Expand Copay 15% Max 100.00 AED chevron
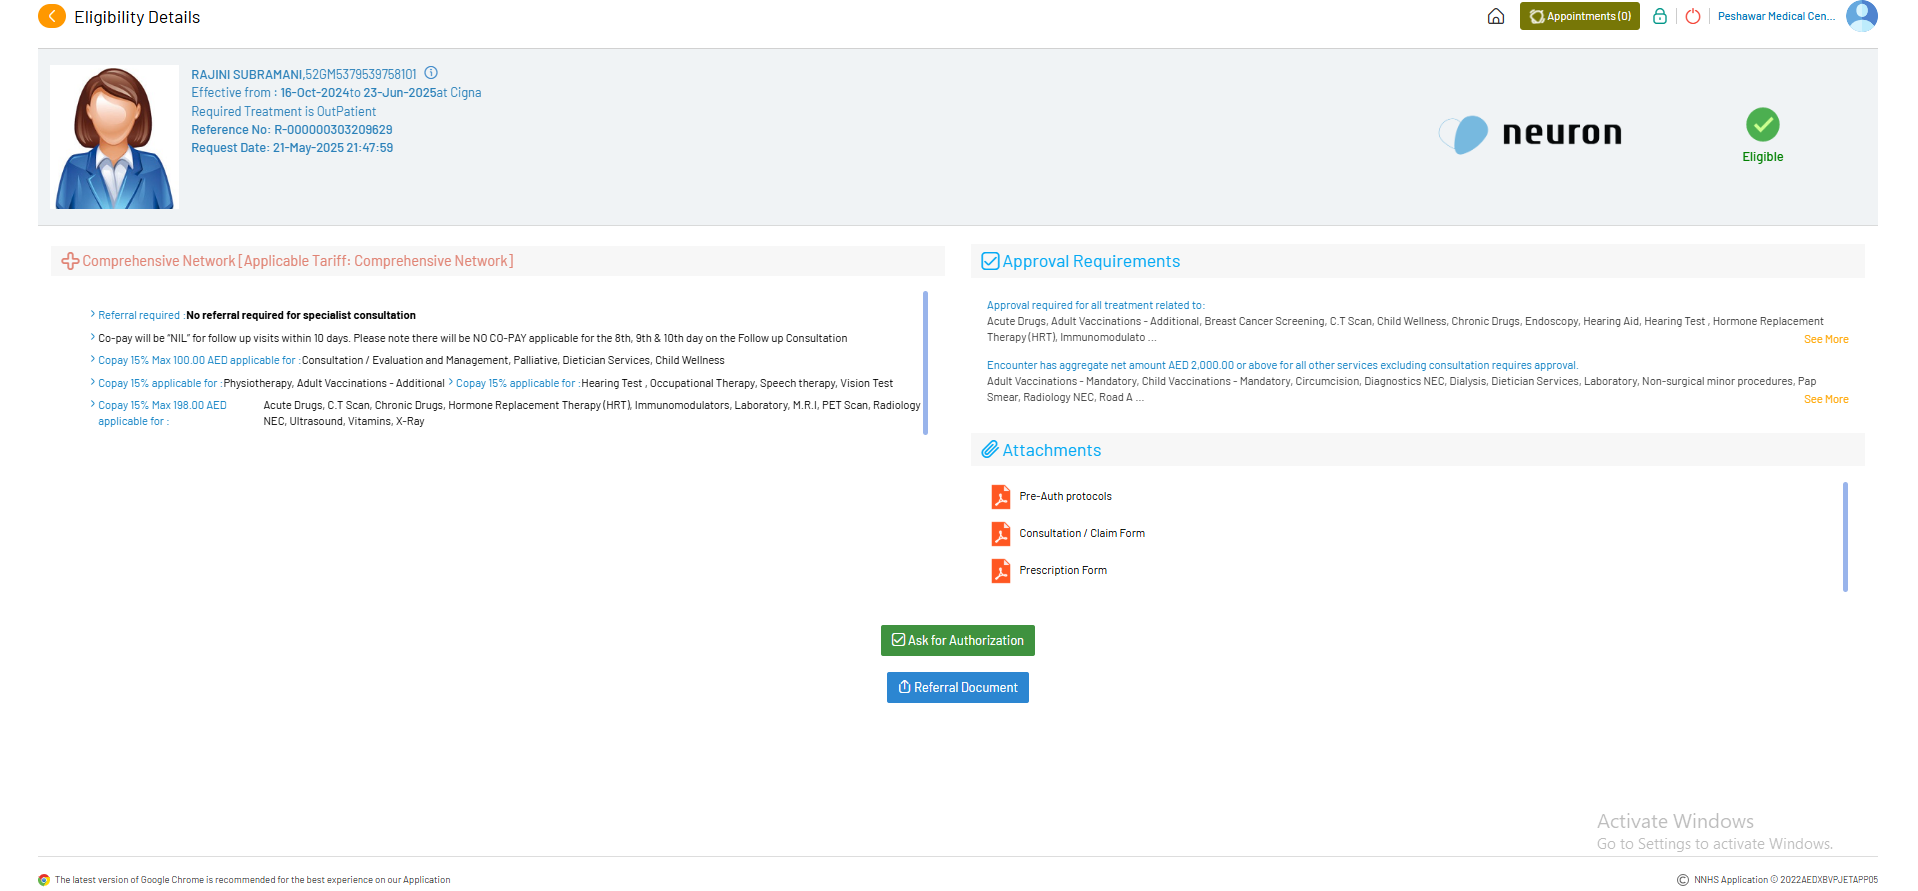Viewport: 1918px width, 891px height. tap(93, 359)
